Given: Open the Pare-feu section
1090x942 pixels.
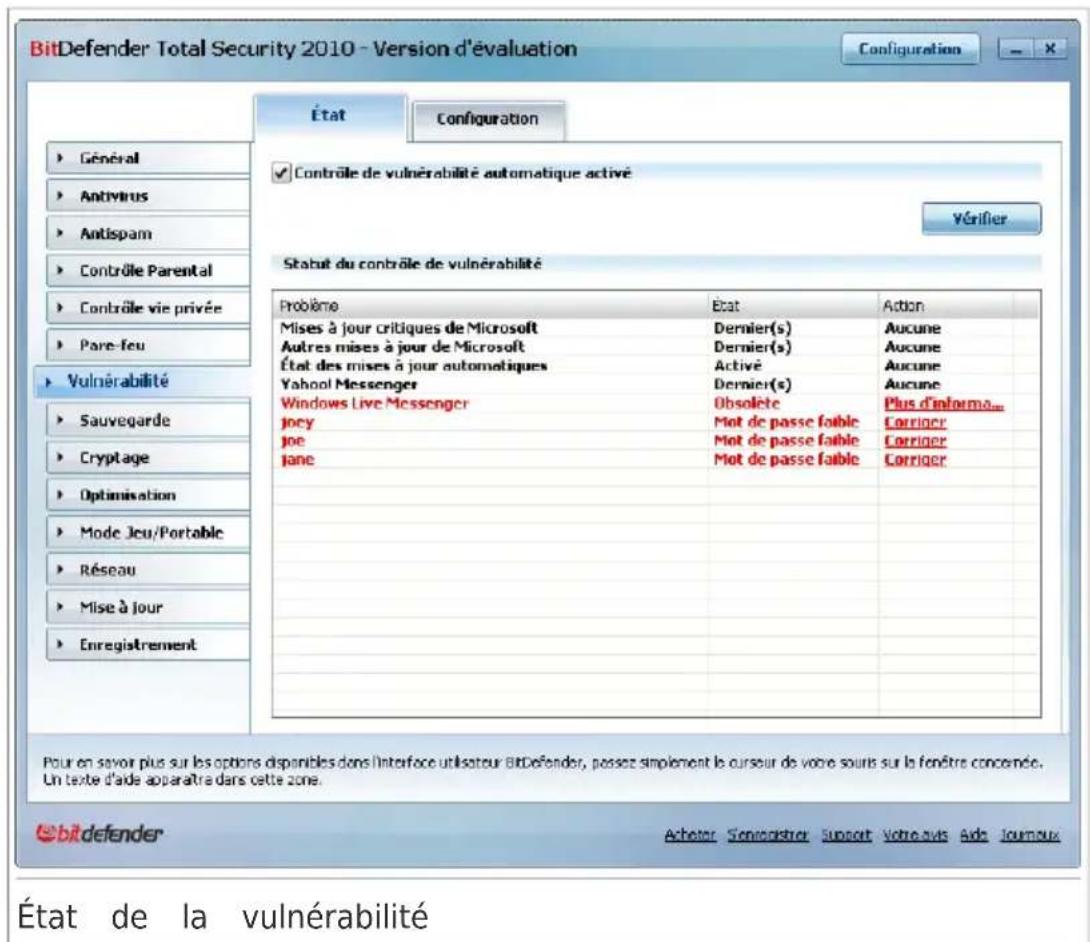Looking at the screenshot, I should pos(148,346).
